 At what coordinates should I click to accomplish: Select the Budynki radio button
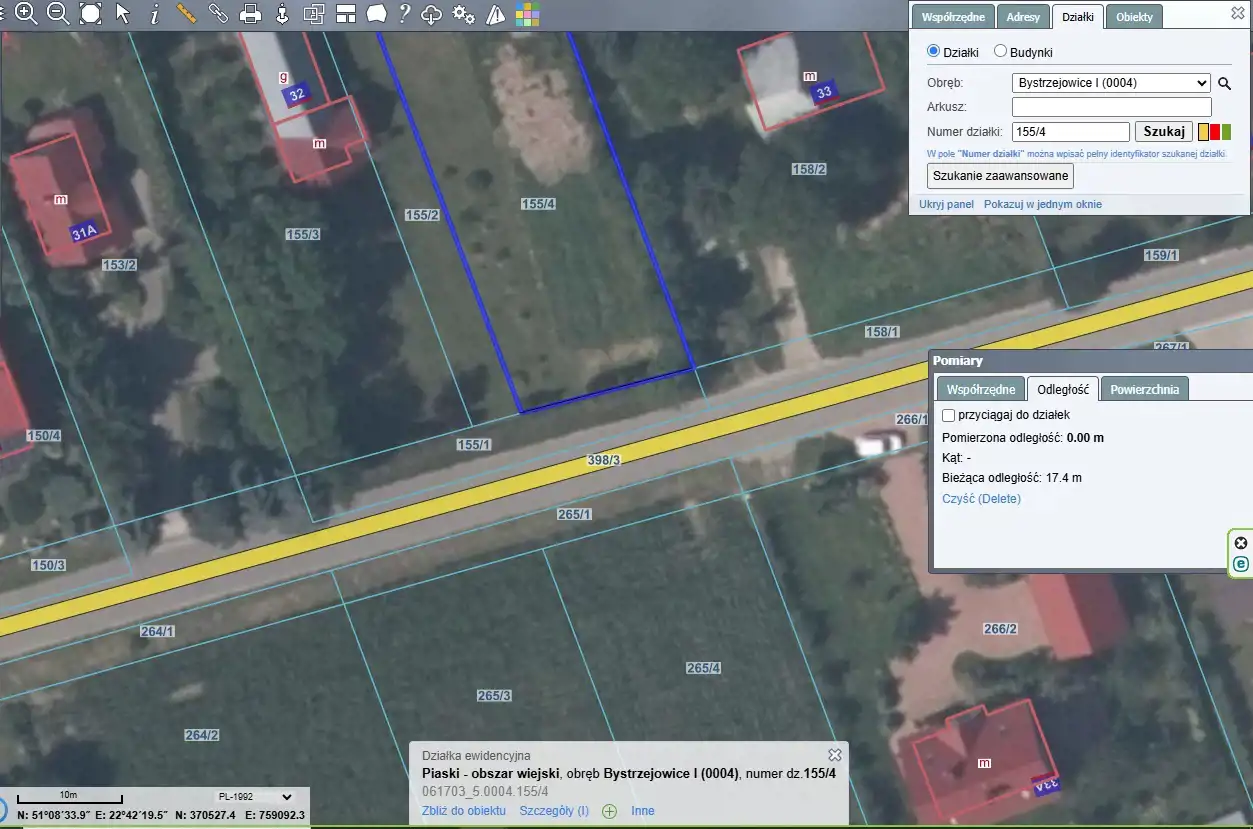tap(1000, 52)
